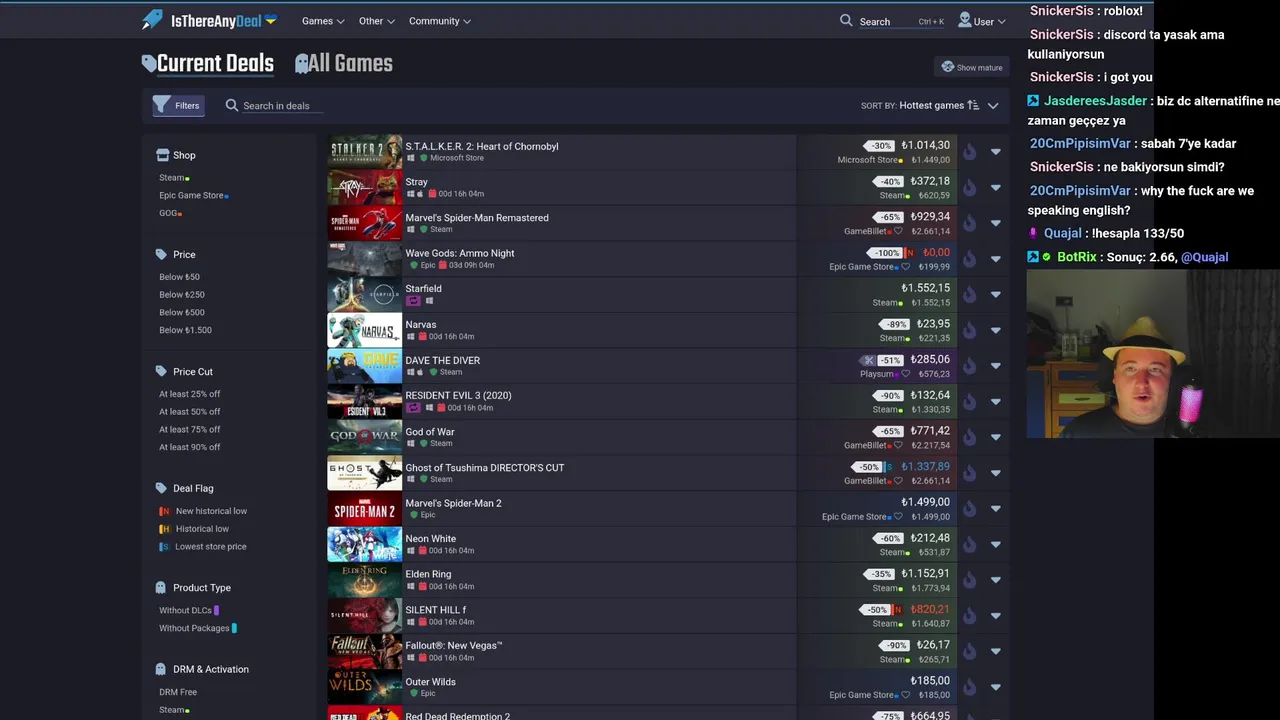Click the ghost icon beside All Games
The image size is (1280, 720).
coord(302,64)
